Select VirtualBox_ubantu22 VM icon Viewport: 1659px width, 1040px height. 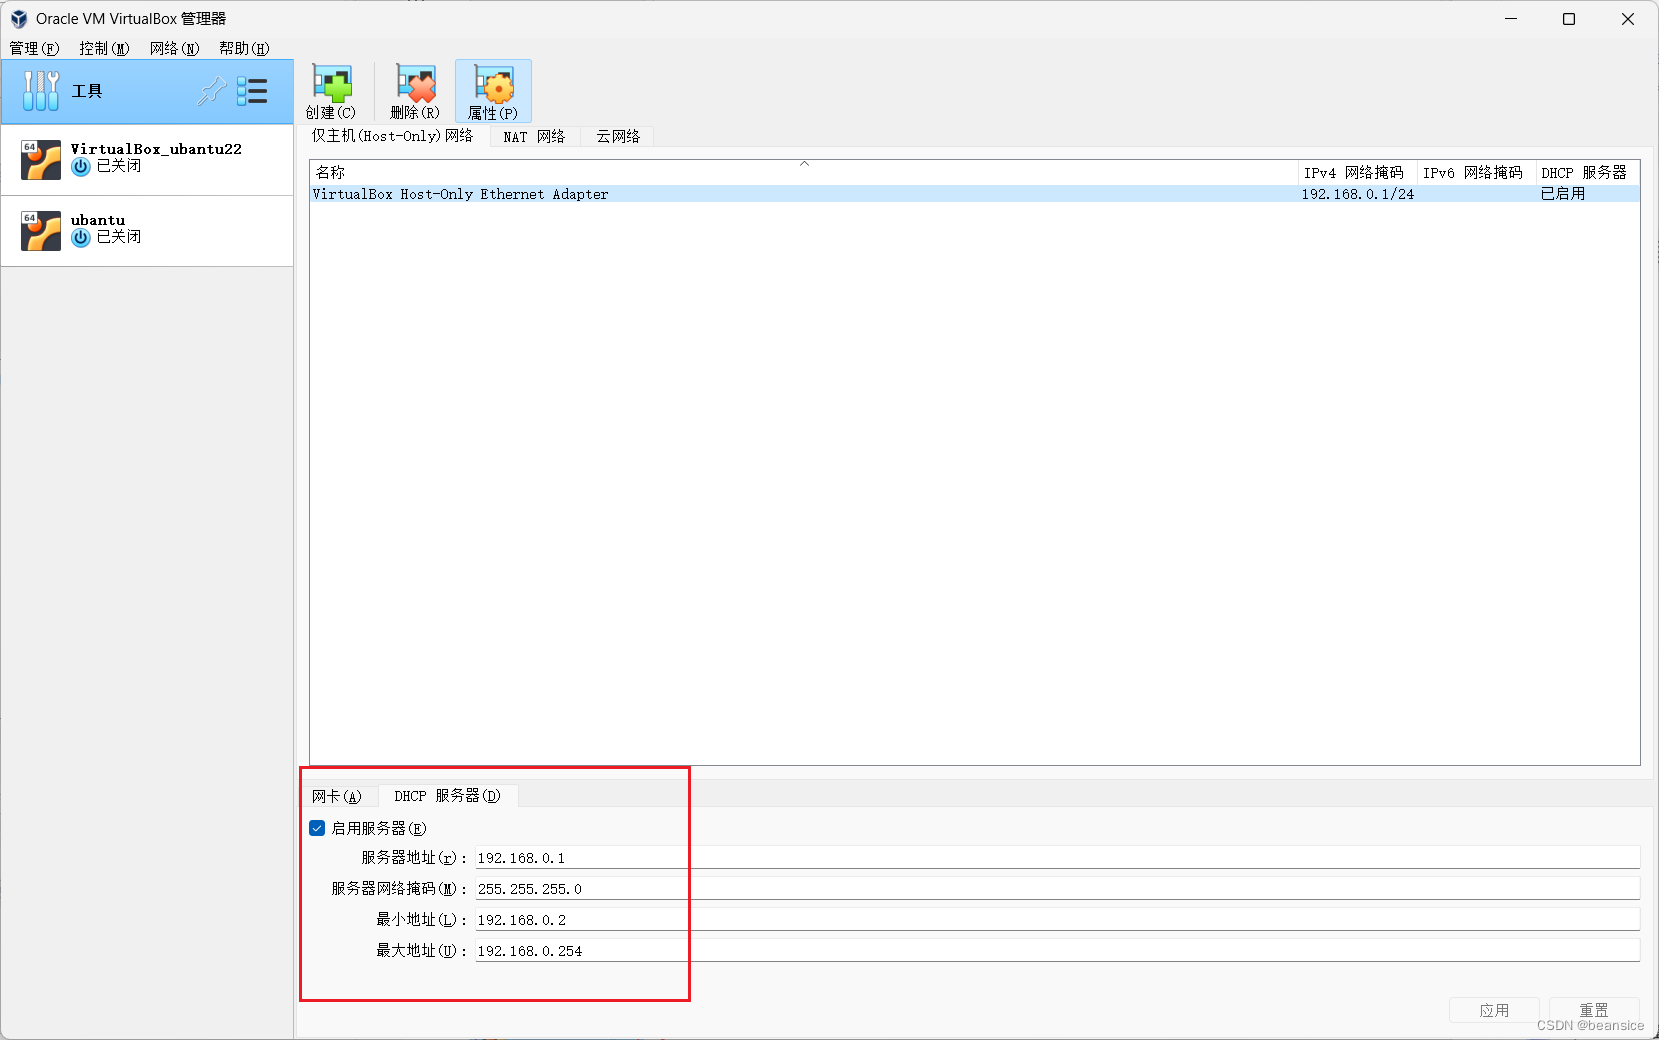click(x=41, y=160)
